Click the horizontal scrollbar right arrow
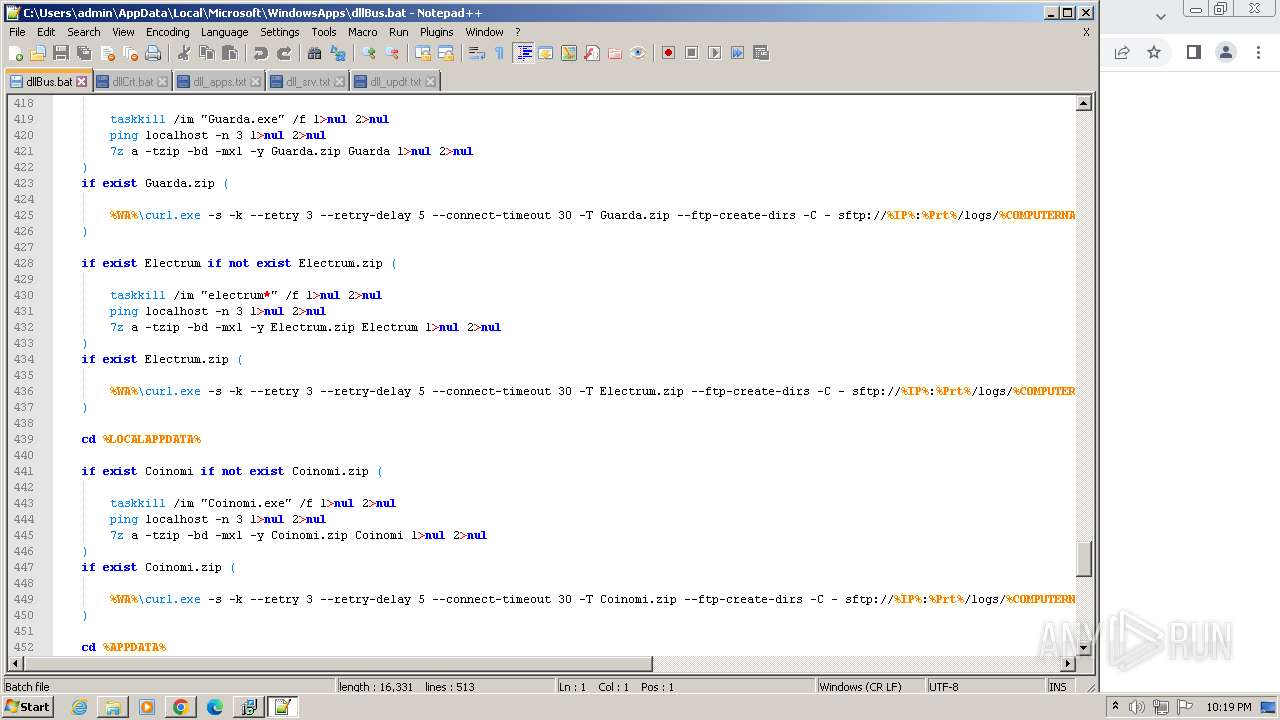 [x=1067, y=663]
